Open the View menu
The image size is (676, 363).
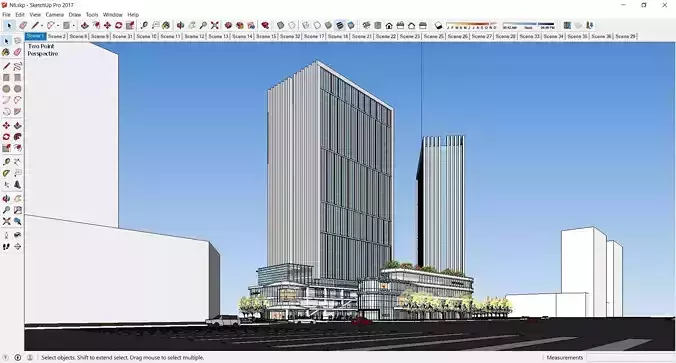coord(35,15)
